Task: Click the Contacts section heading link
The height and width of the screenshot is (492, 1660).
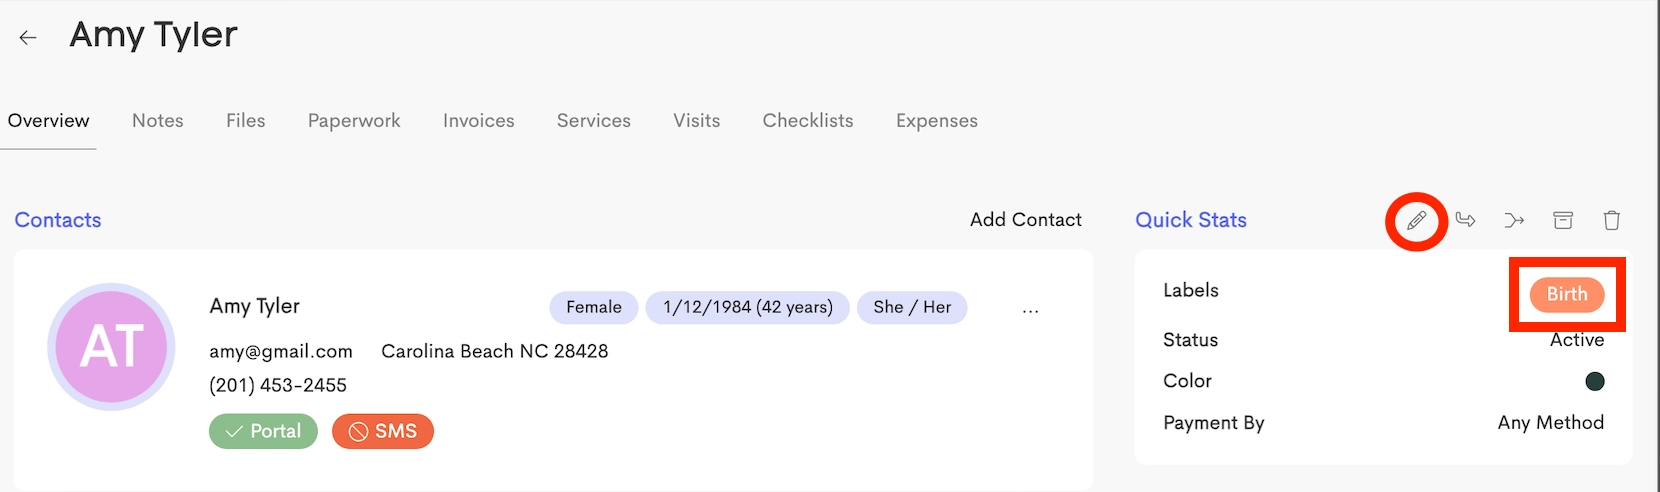Action: coord(58,220)
